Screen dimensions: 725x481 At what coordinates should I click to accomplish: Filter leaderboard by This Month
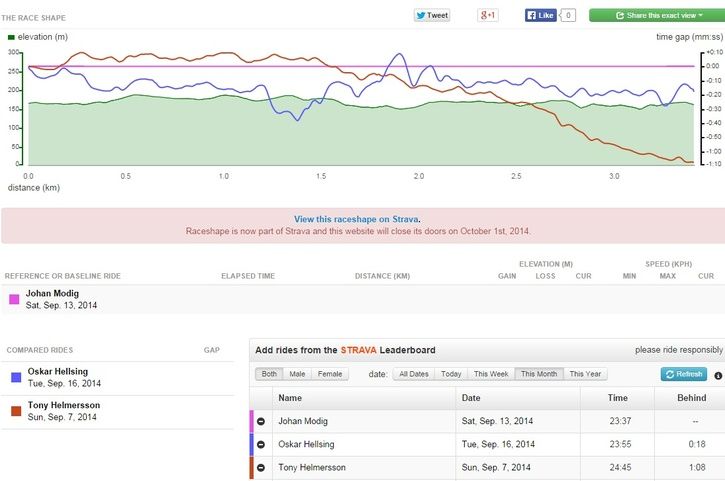coord(539,374)
